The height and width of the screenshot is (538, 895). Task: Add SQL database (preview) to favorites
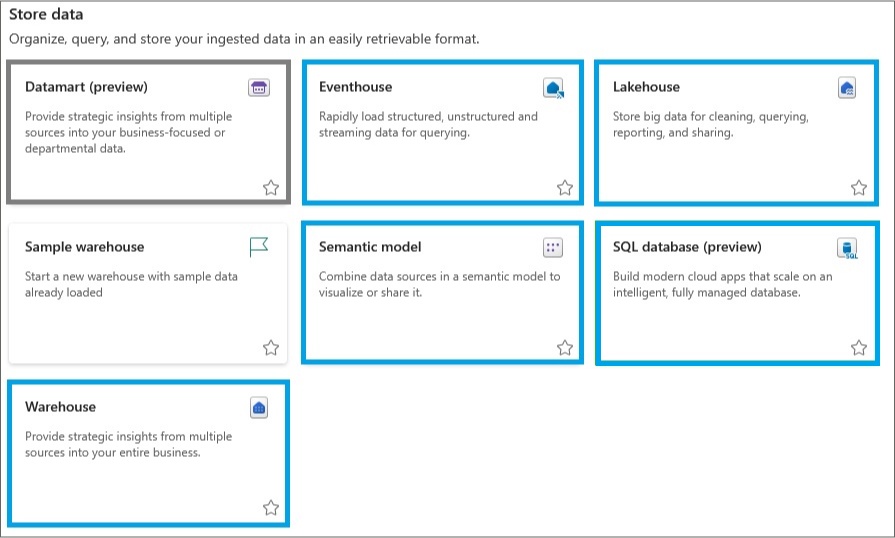858,348
